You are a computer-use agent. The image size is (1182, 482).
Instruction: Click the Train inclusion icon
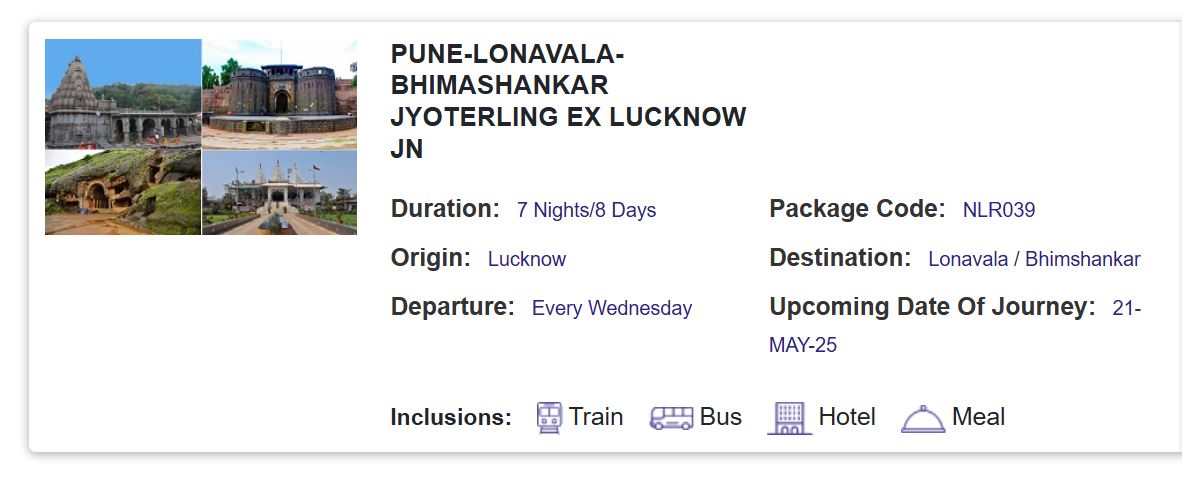pyautogui.click(x=549, y=417)
